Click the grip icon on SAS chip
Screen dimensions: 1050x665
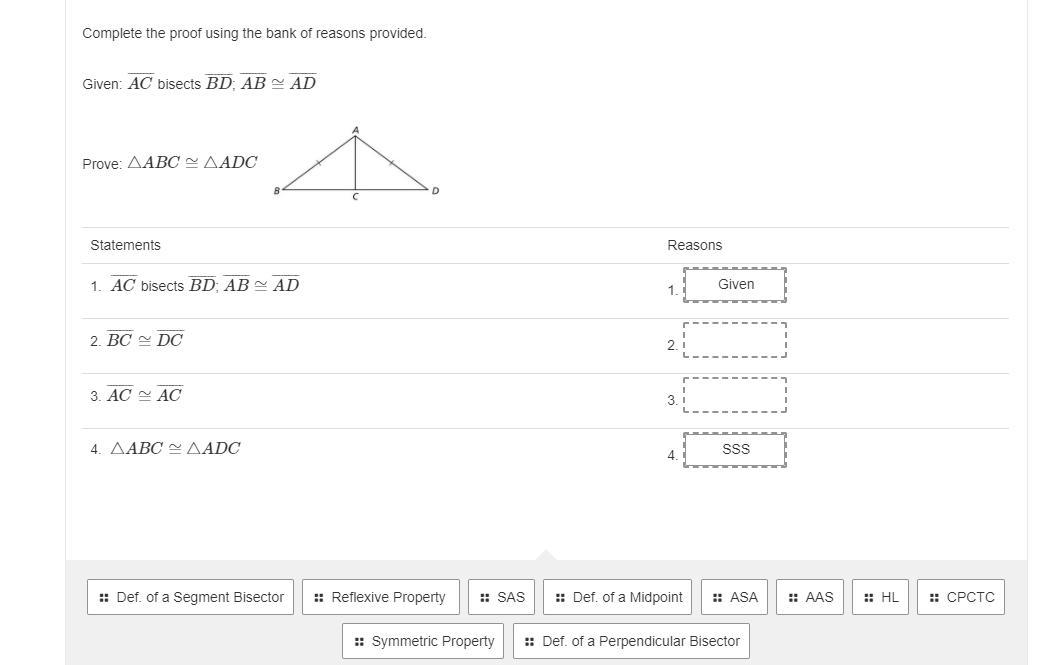point(485,597)
